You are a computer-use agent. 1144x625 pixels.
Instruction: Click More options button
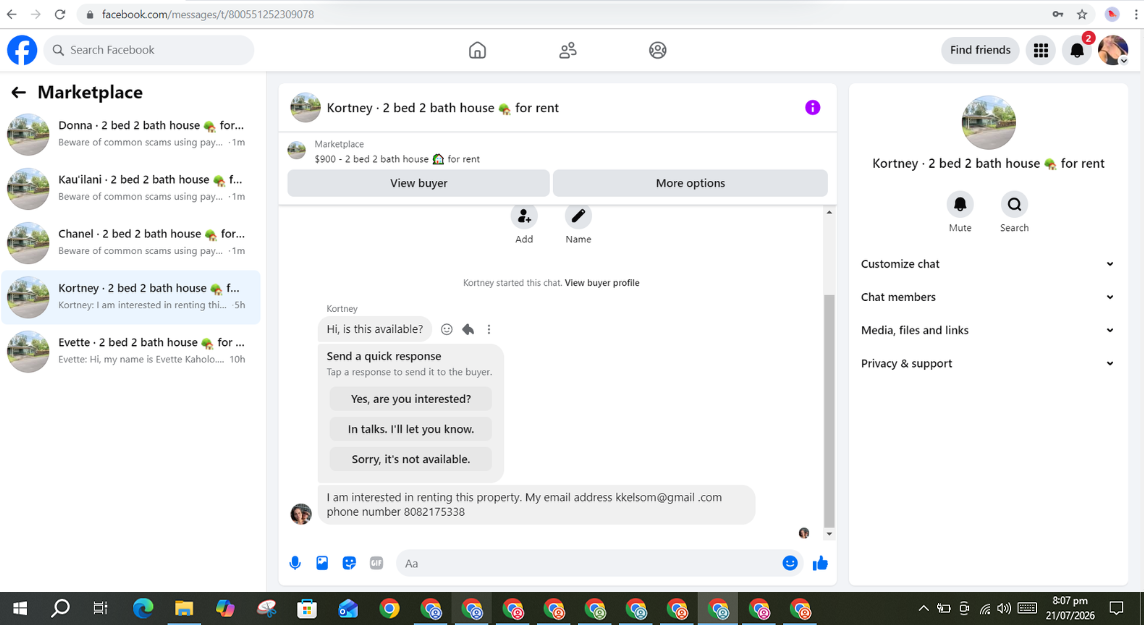[690, 184]
